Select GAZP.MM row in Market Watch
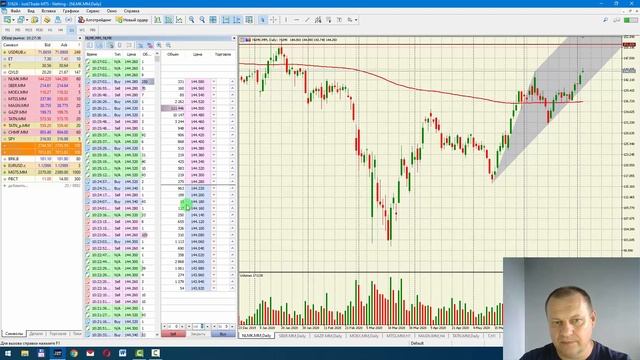Viewport: 640px width, 360px height. 42,112
